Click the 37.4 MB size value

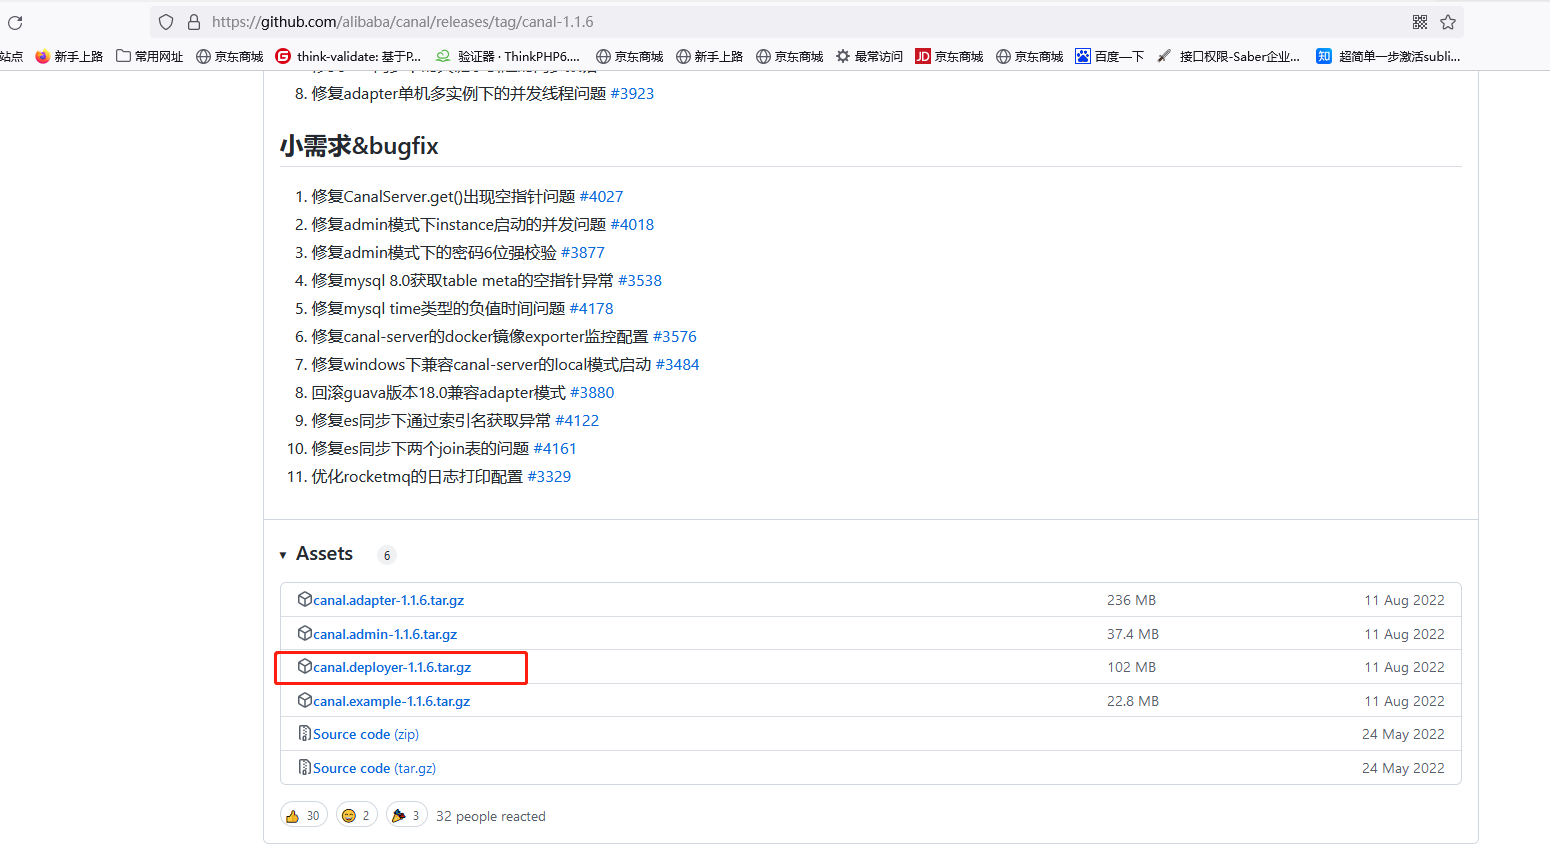pyautogui.click(x=1133, y=634)
